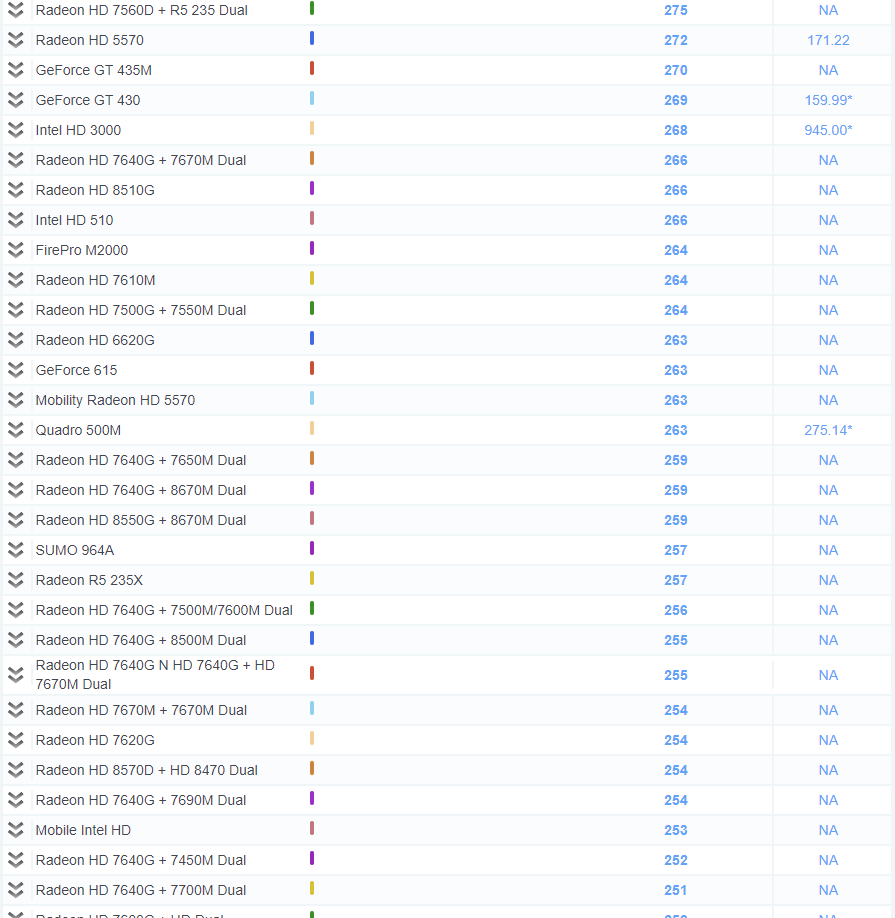
Task: Click the red bar marker for GeForce 615
Action: click(312, 368)
